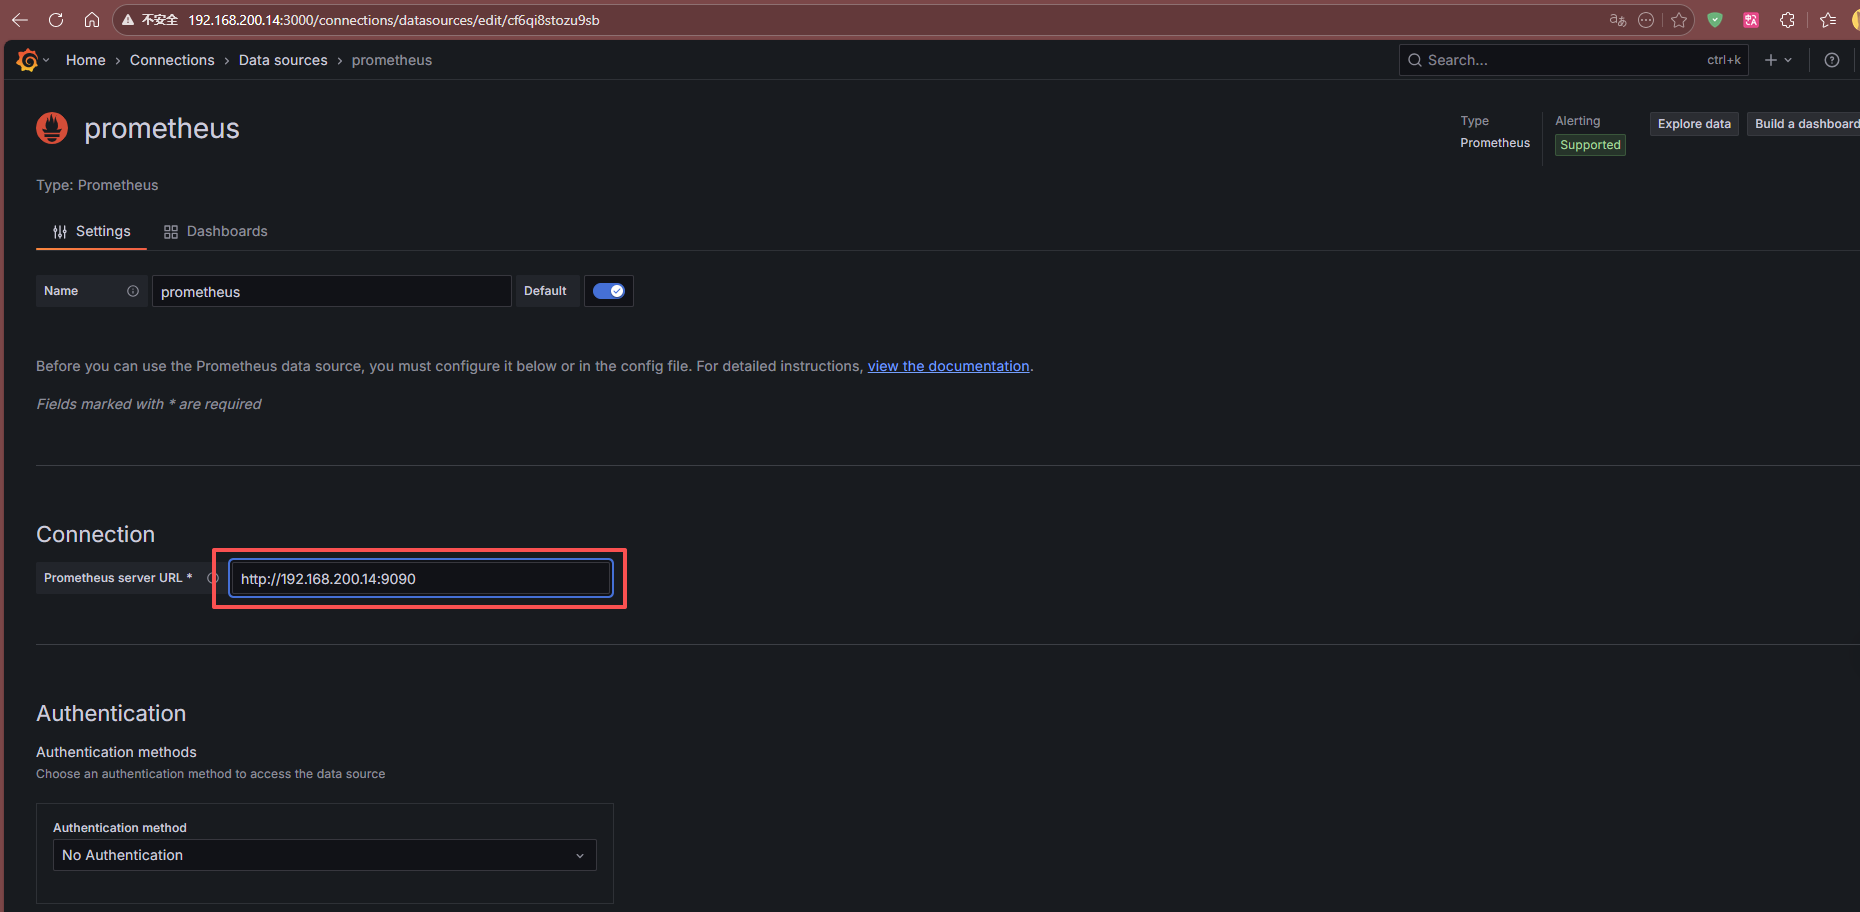The image size is (1860, 912).
Task: Click the browser home icon
Action: click(92, 20)
